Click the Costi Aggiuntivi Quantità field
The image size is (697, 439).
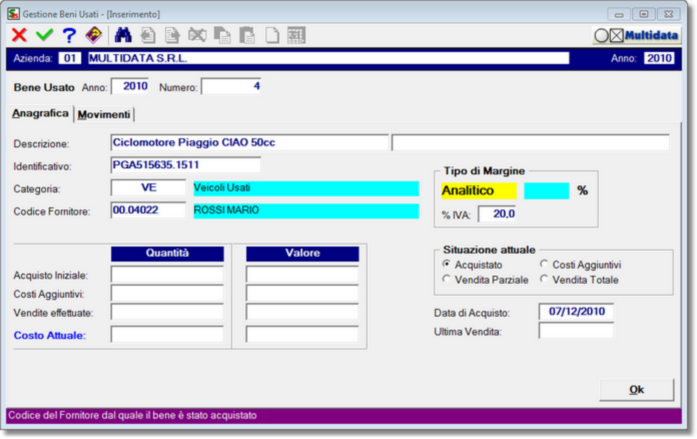pyautogui.click(x=167, y=293)
